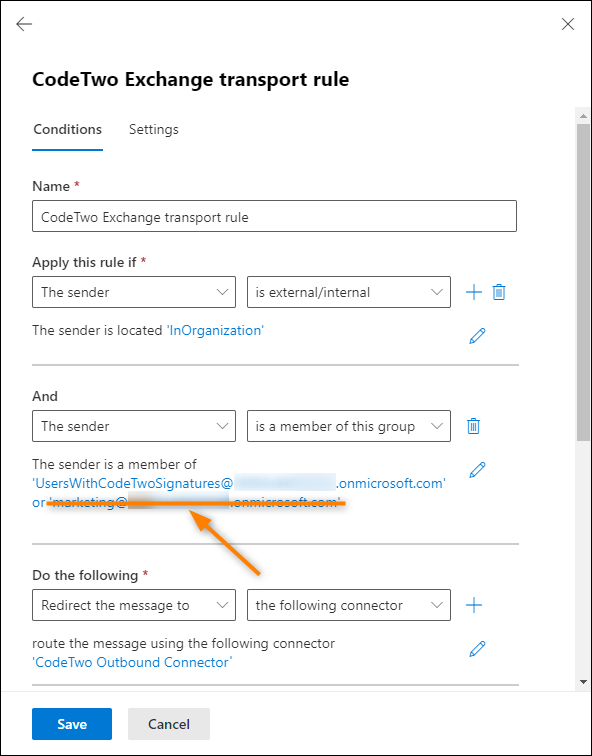Select the Conditions tab

(x=67, y=129)
